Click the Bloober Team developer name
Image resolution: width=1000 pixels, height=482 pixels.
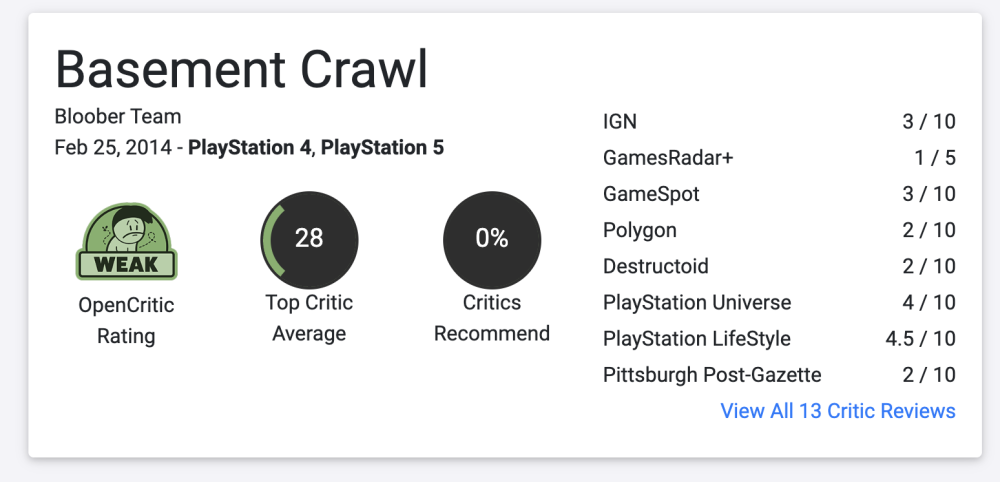(x=118, y=117)
